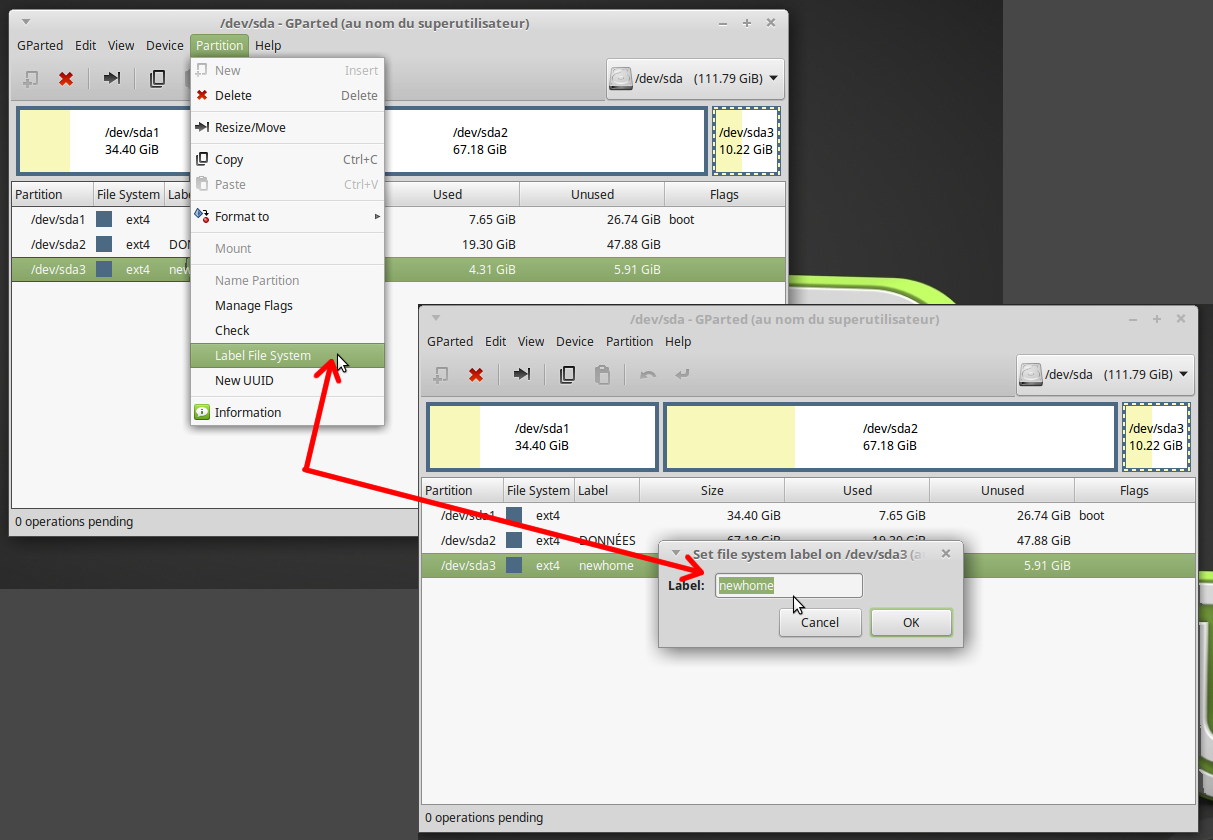Screen dimensions: 1213x840
Task: Click the Apply operations icon in the front window toolbar
Action: (x=682, y=375)
